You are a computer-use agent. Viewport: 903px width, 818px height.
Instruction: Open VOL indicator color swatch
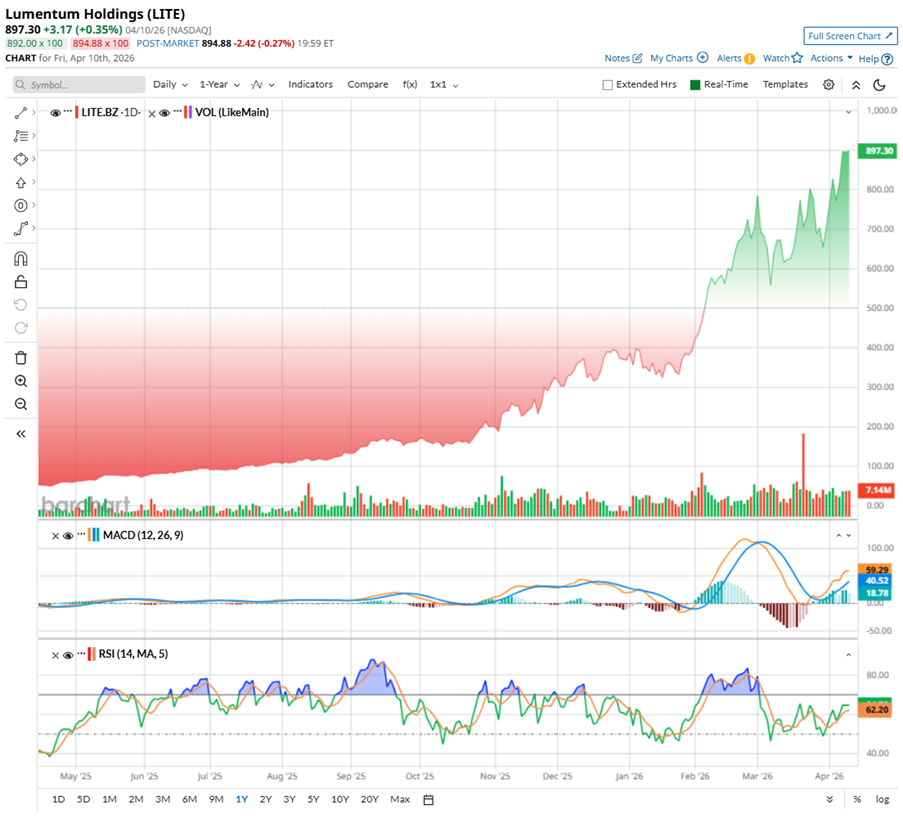[x=187, y=112]
